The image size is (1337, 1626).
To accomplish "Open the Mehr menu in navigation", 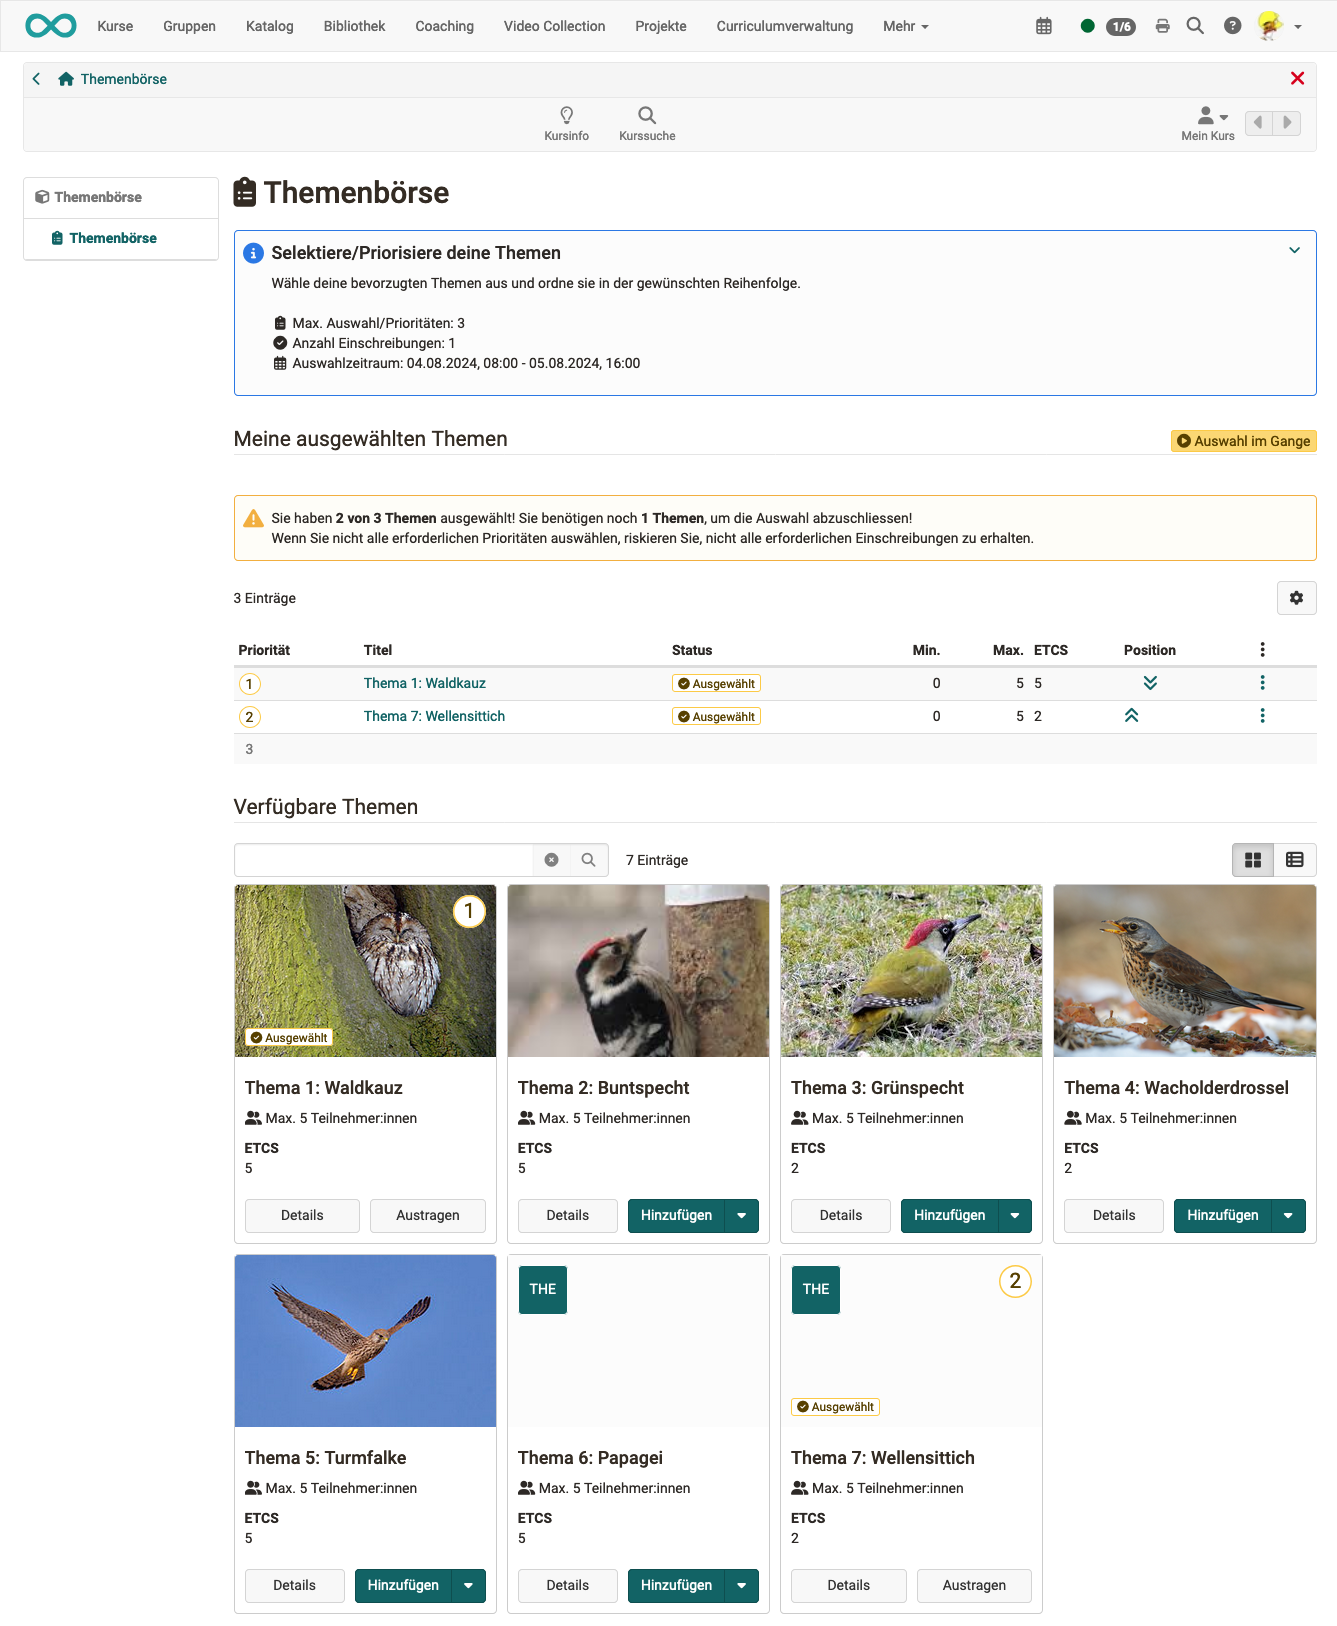I will tap(905, 26).
